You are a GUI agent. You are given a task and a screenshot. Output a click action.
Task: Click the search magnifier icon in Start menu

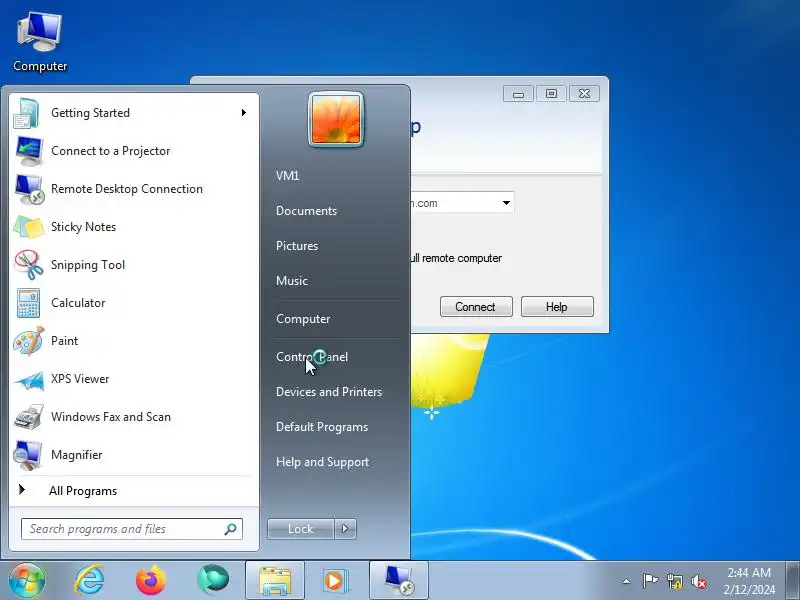[231, 529]
